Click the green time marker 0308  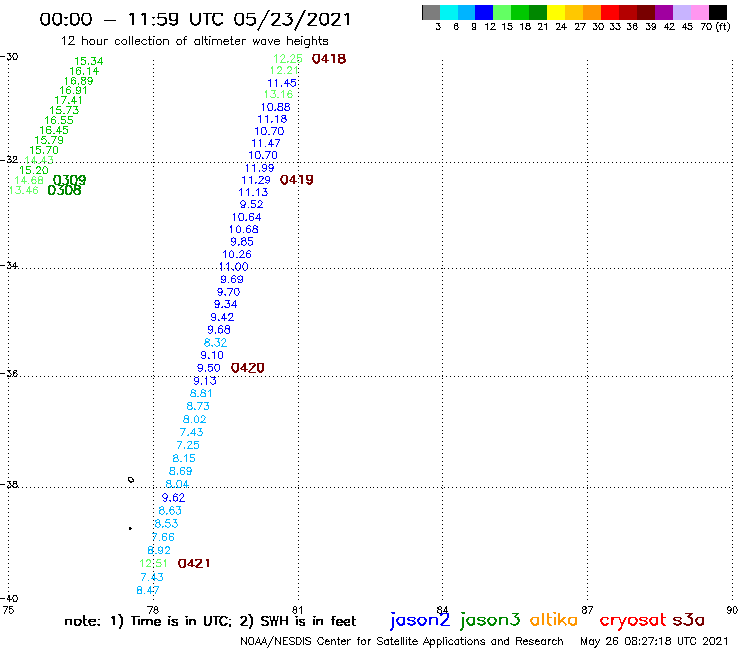pyautogui.click(x=64, y=190)
